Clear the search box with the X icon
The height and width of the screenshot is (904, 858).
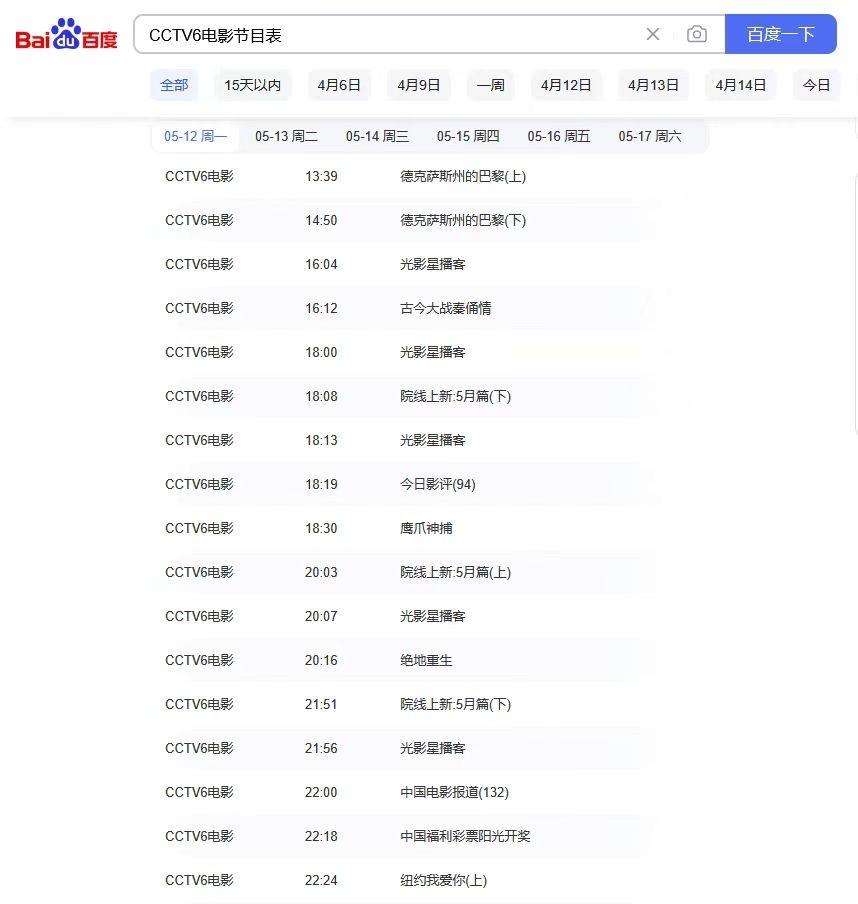[653, 35]
